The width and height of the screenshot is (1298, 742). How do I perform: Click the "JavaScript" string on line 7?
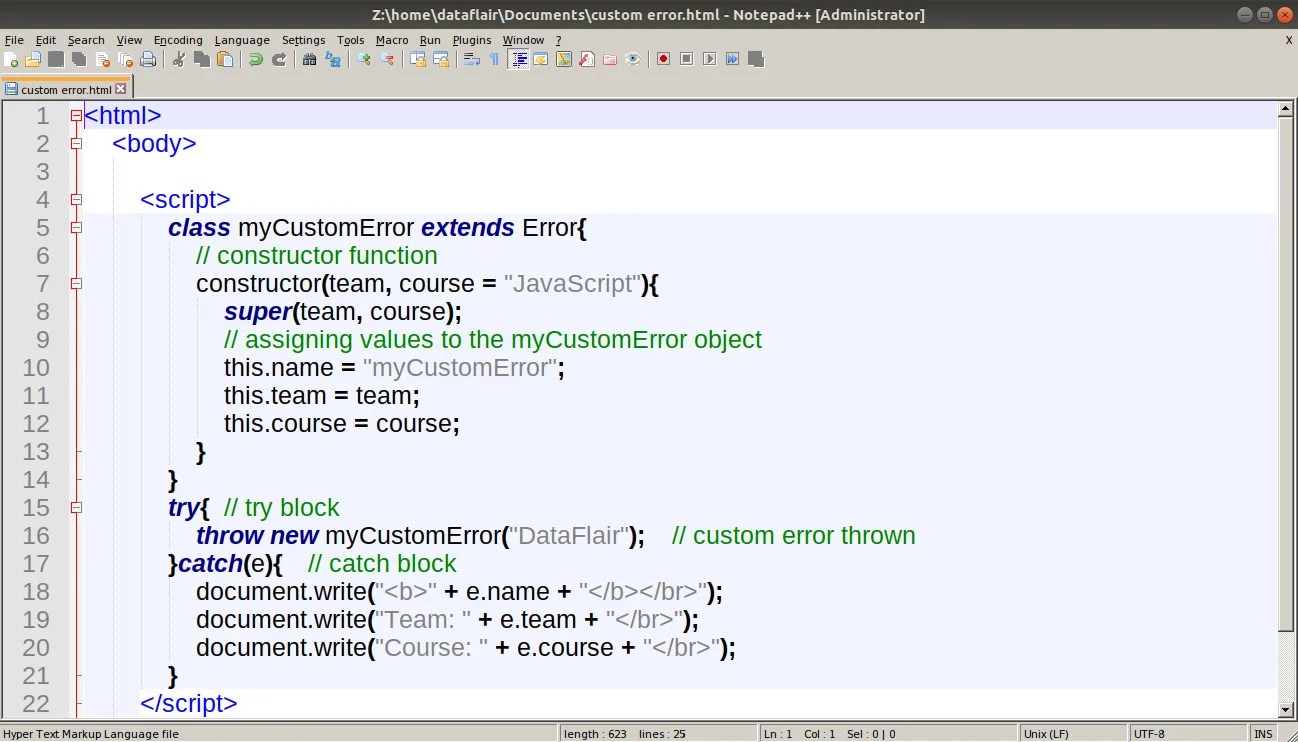[x=571, y=284]
